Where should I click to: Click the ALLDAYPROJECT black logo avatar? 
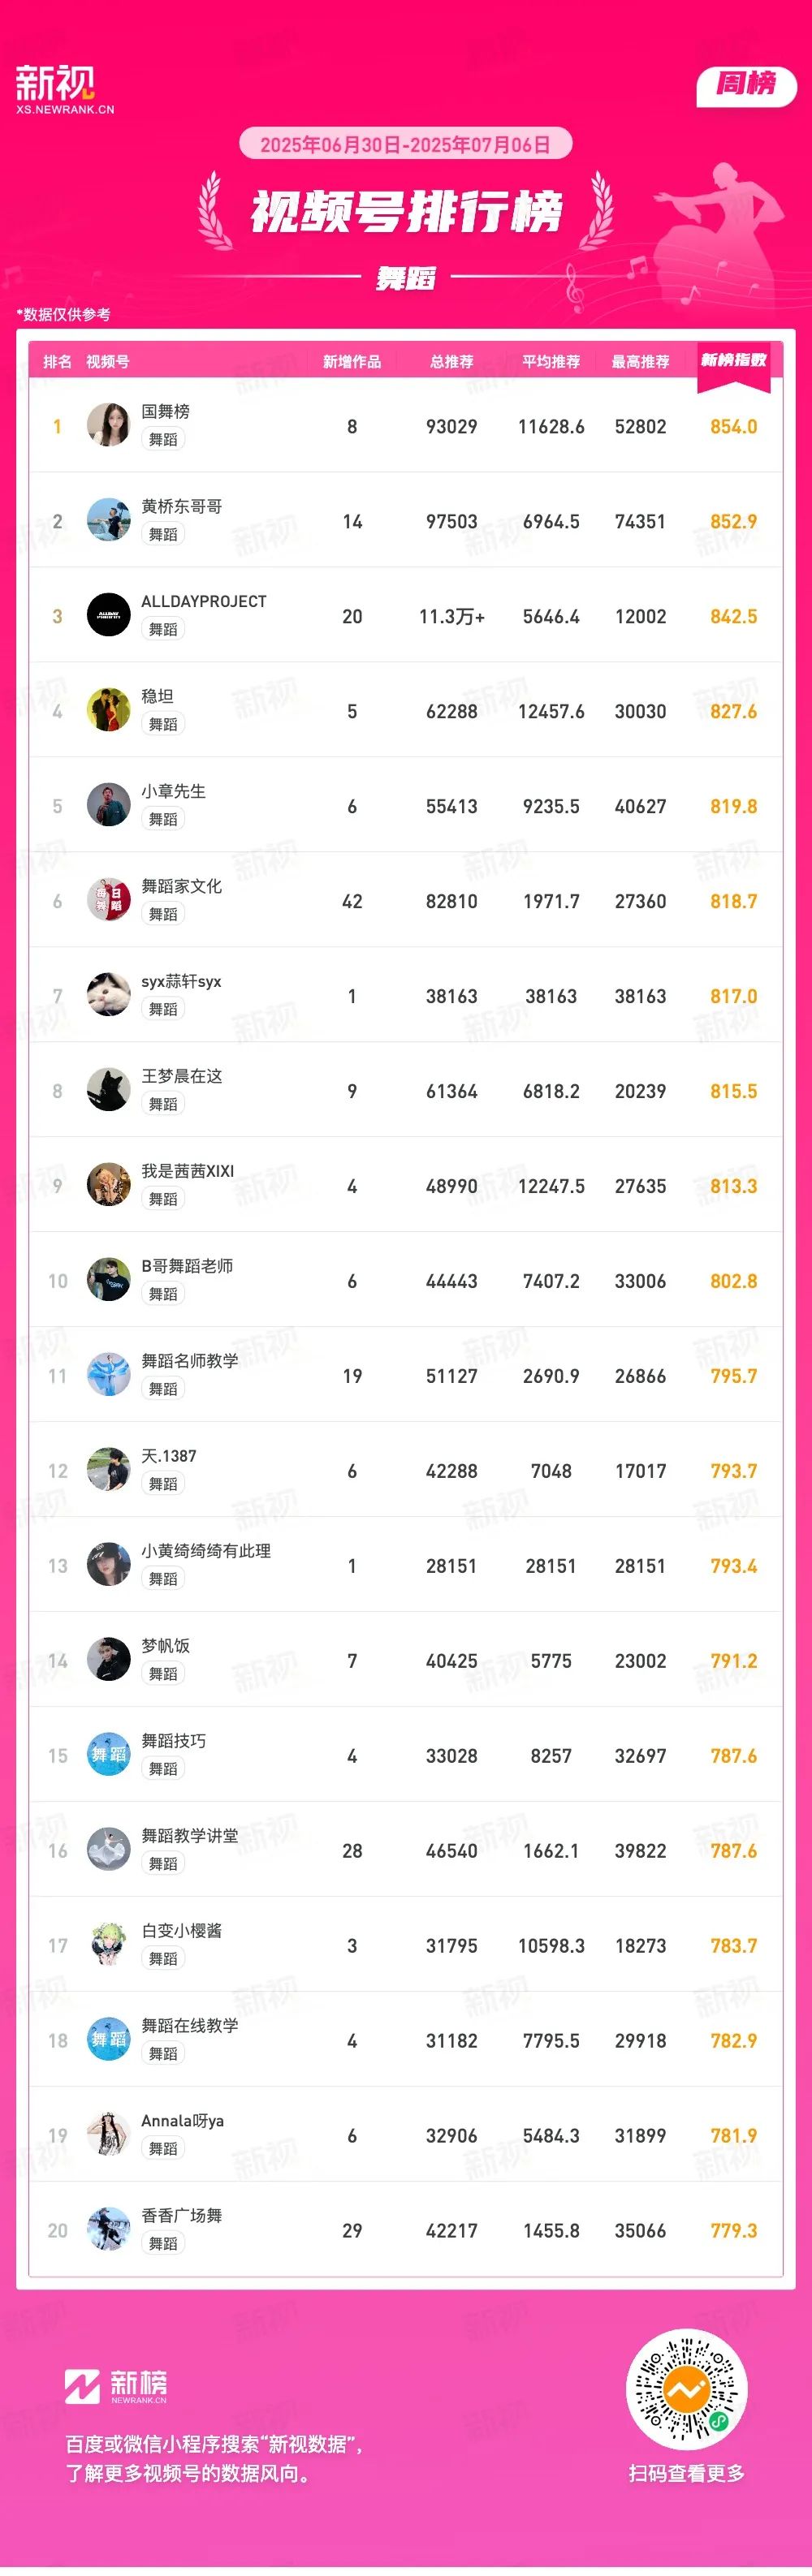108,615
